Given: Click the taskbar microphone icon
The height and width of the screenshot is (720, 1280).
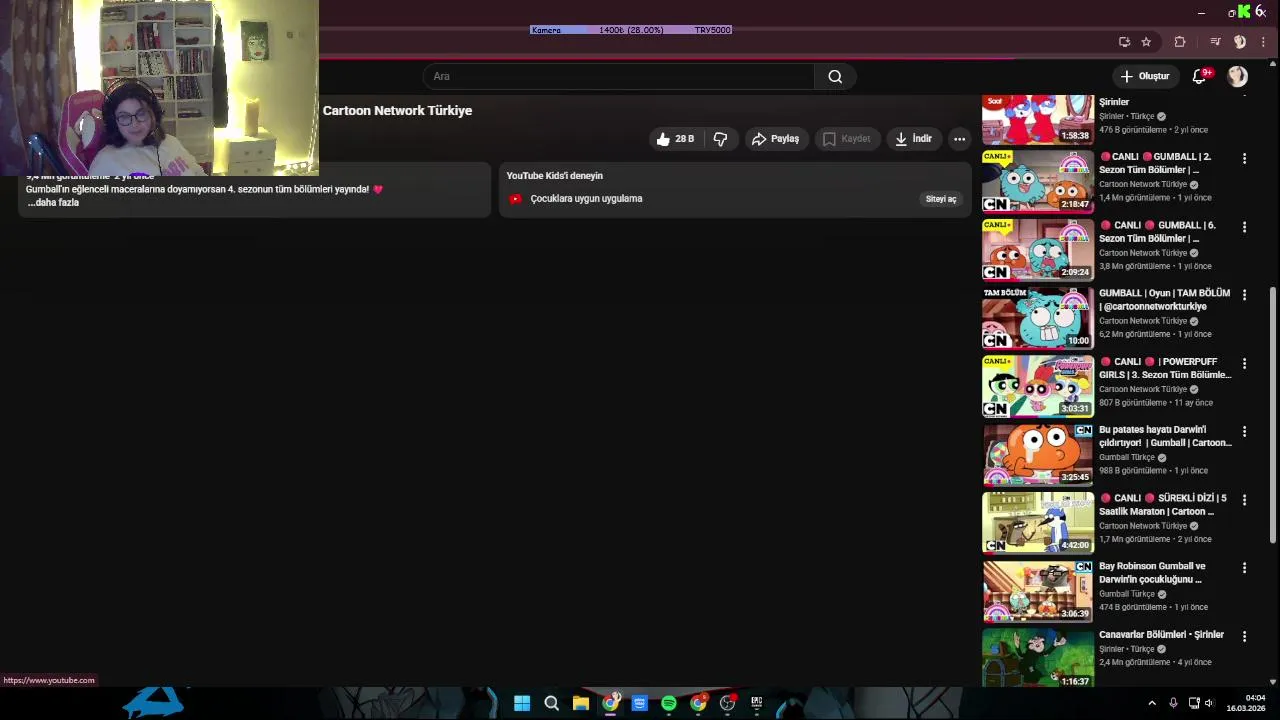Looking at the screenshot, I should [1173, 703].
